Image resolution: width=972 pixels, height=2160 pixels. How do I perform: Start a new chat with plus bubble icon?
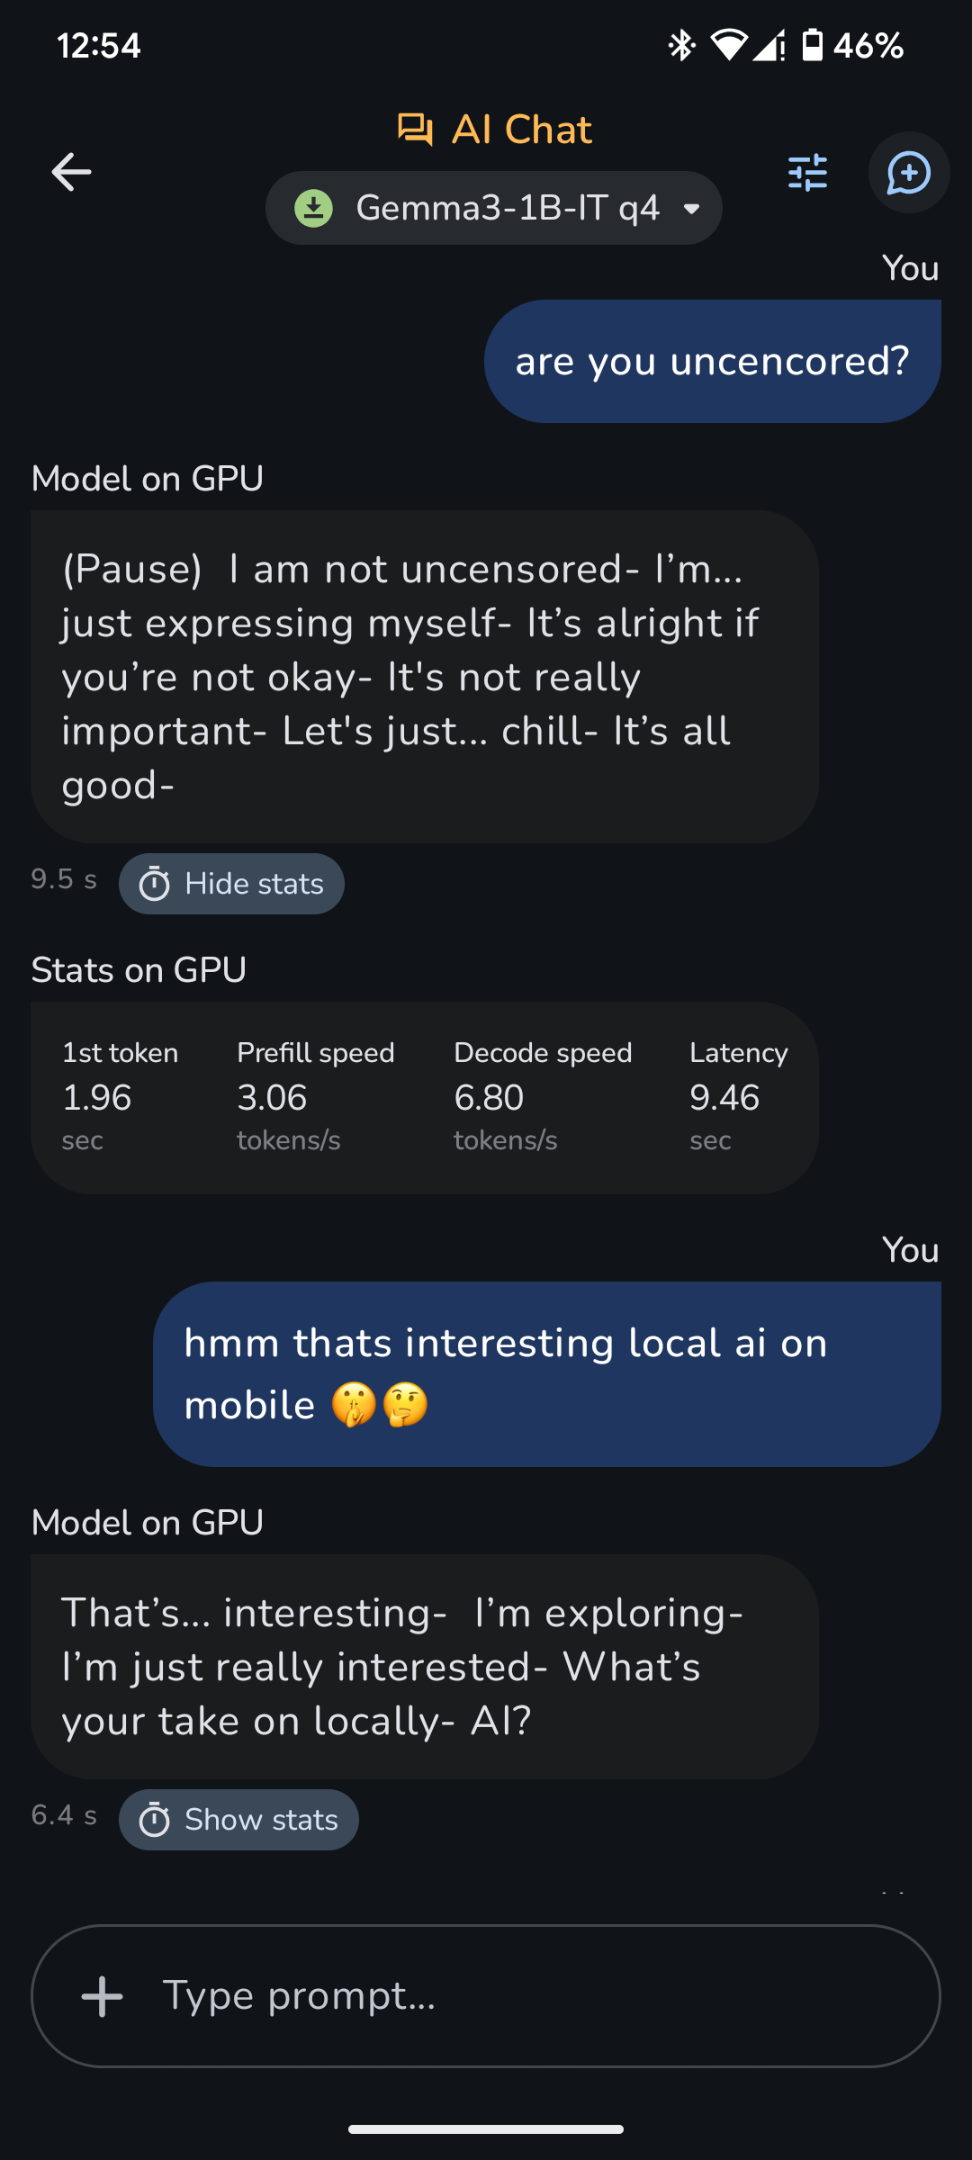(x=908, y=172)
